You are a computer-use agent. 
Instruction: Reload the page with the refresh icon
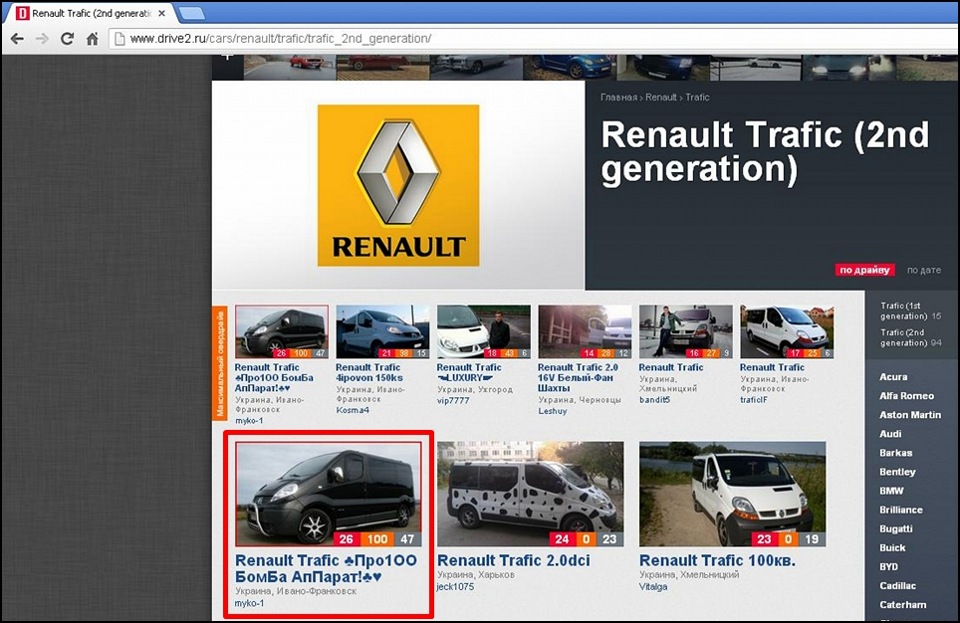(67, 39)
